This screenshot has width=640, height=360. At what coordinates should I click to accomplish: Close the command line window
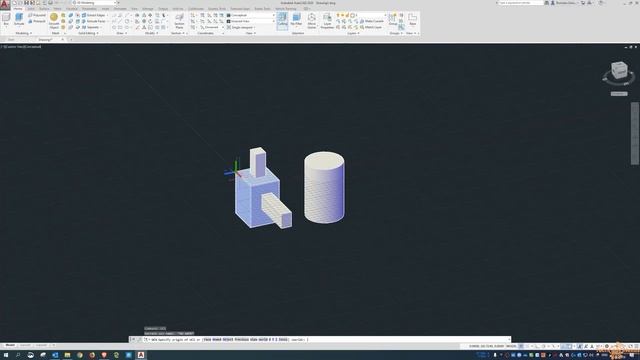[133, 340]
